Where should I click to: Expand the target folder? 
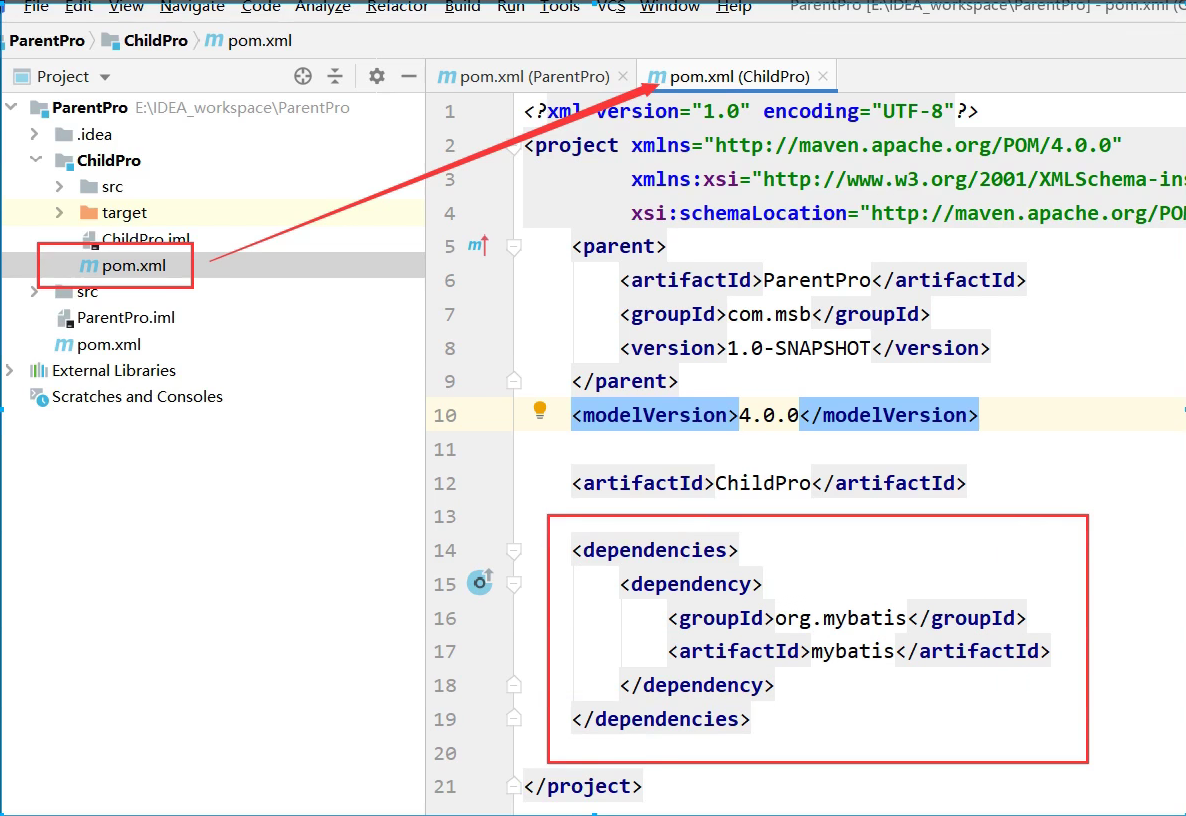[x=60, y=213]
